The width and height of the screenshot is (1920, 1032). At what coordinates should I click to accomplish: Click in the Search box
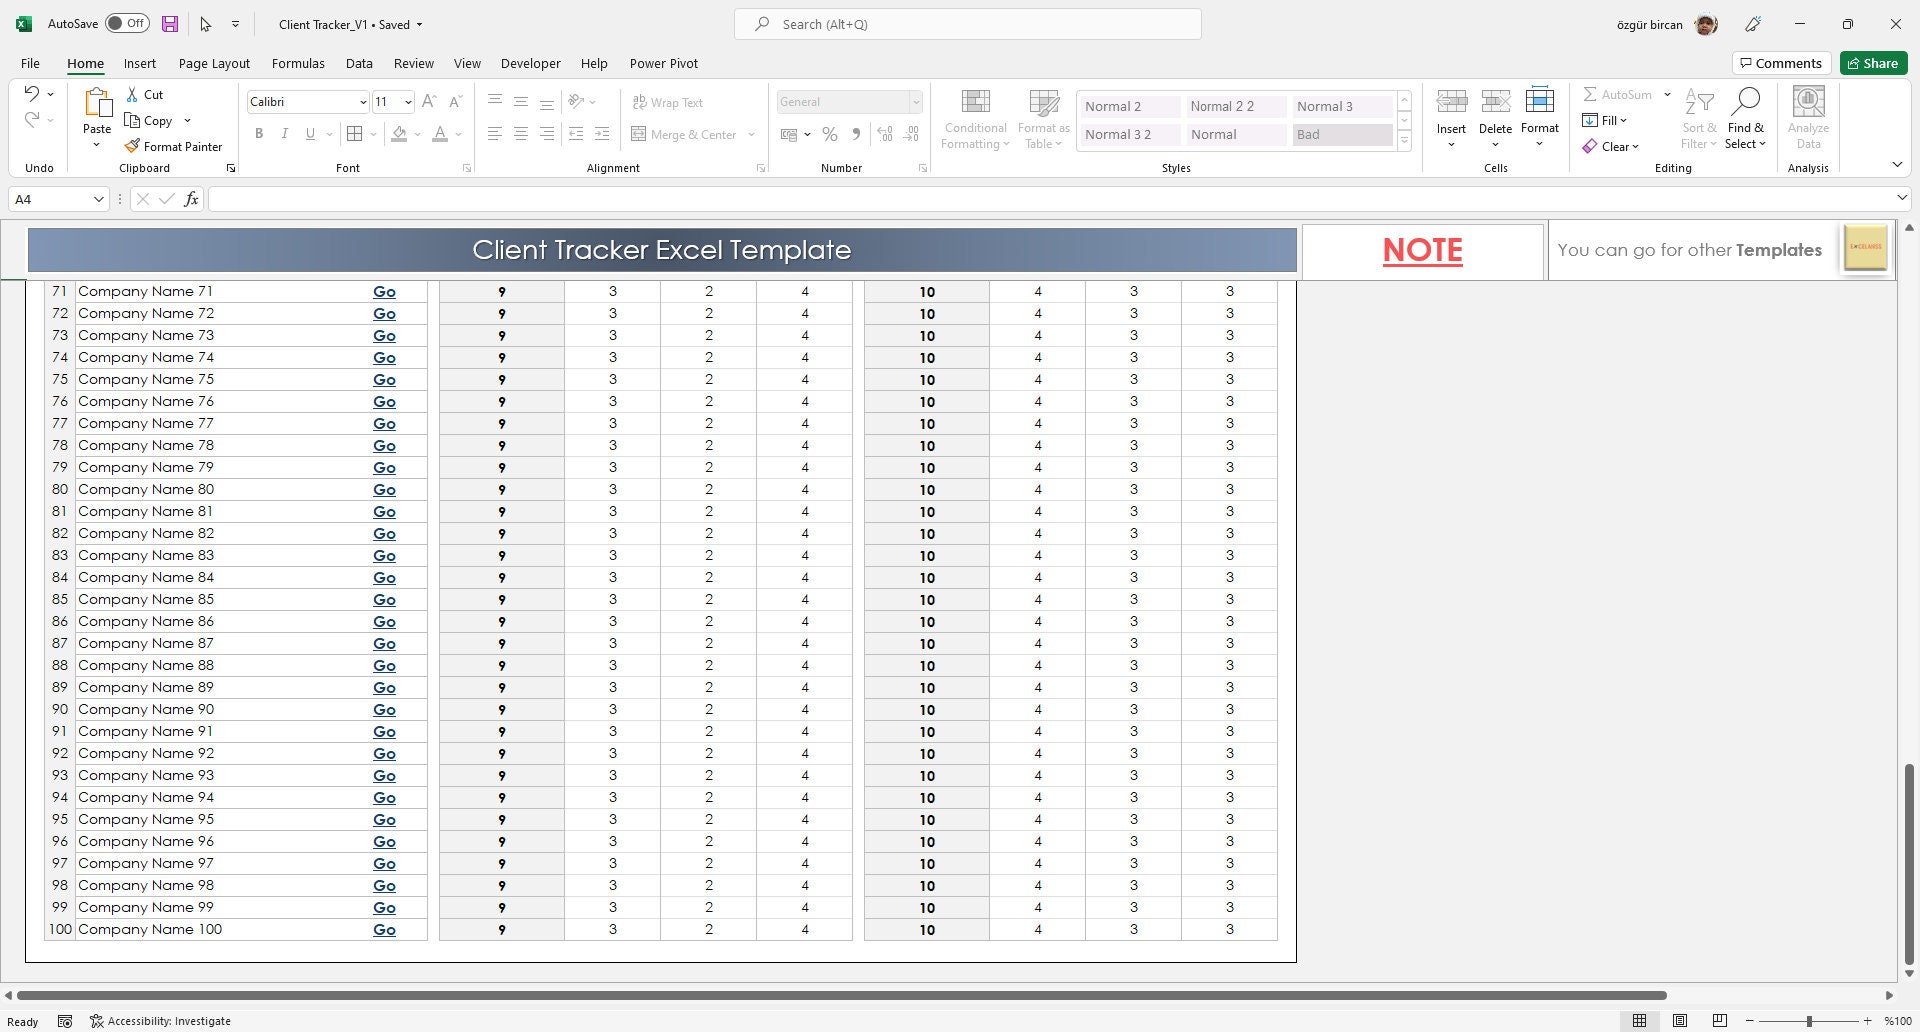point(967,24)
